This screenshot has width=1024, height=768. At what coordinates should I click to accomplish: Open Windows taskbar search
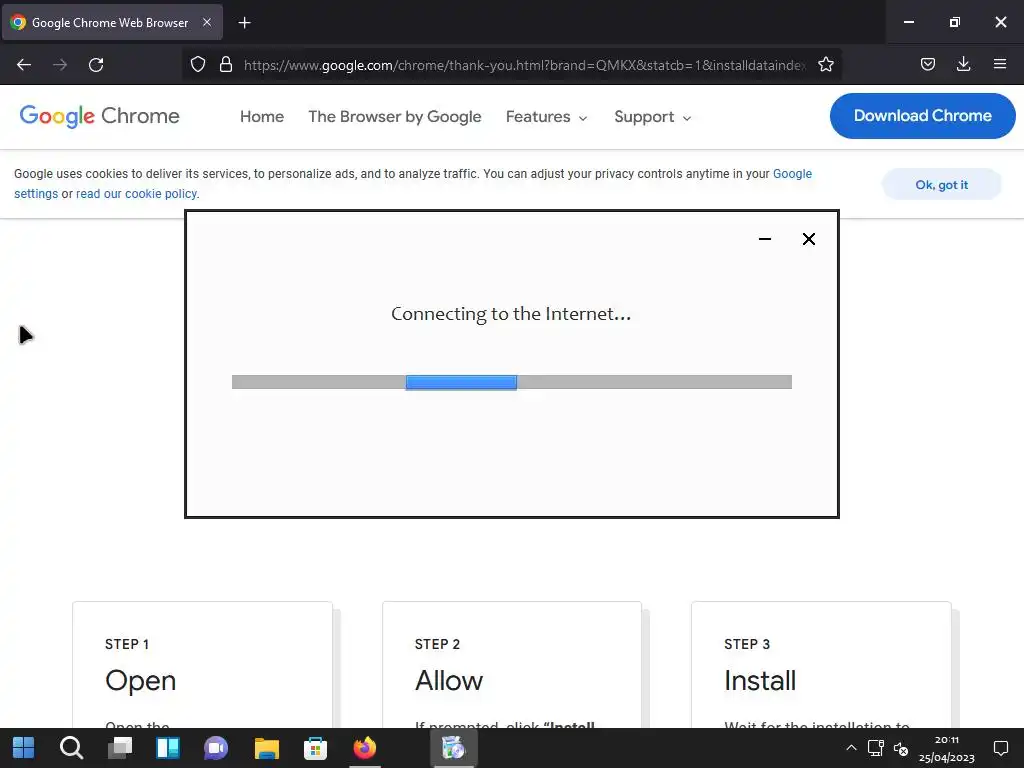tap(71, 748)
